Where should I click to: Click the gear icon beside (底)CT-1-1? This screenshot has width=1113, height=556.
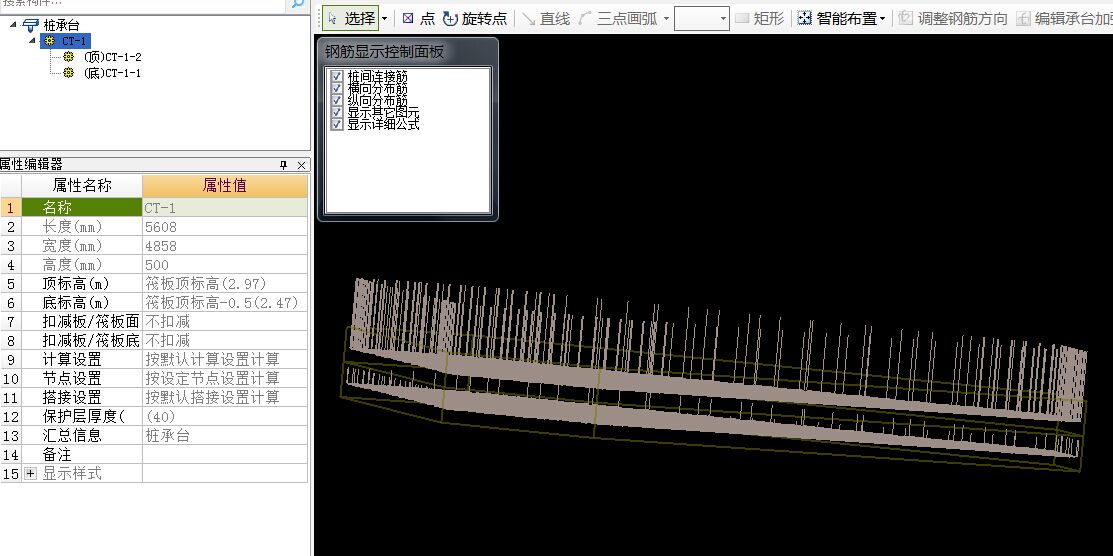coord(69,72)
